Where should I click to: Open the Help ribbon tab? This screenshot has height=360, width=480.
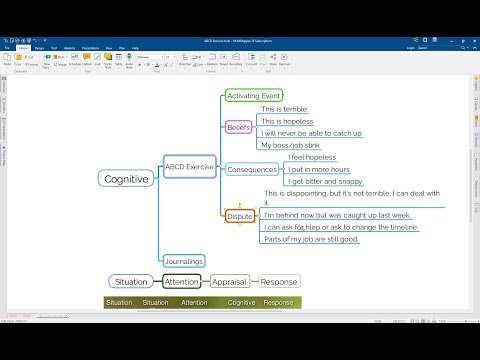click(135, 48)
